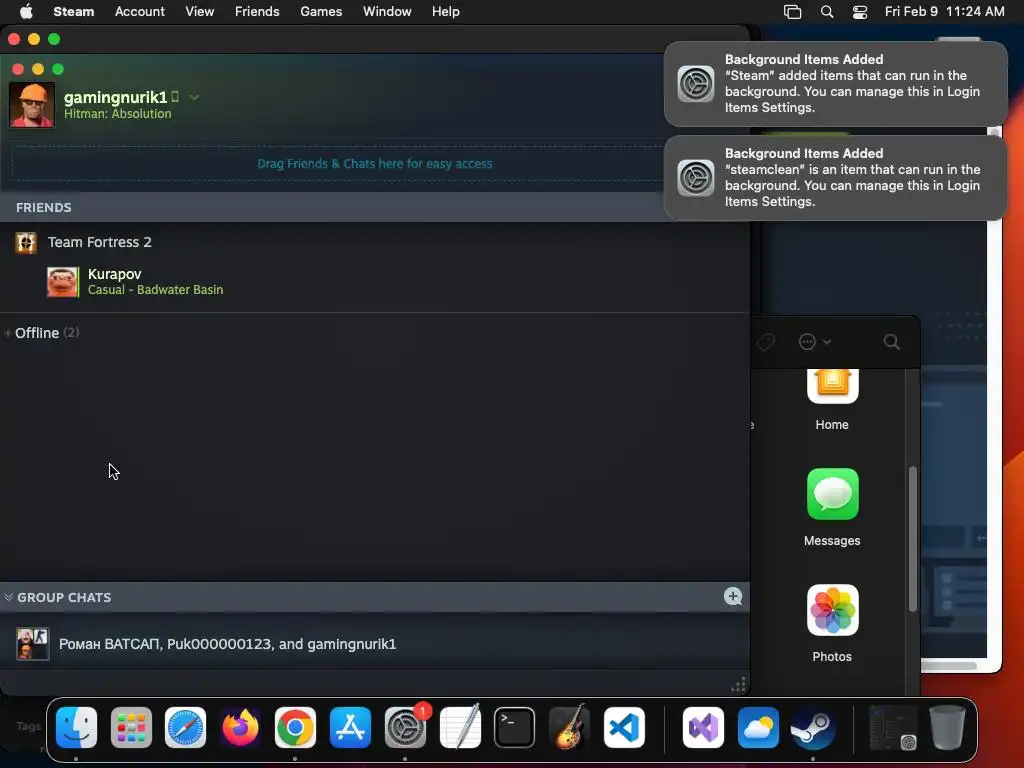Click the Team Fortress 2 group label

[99, 242]
